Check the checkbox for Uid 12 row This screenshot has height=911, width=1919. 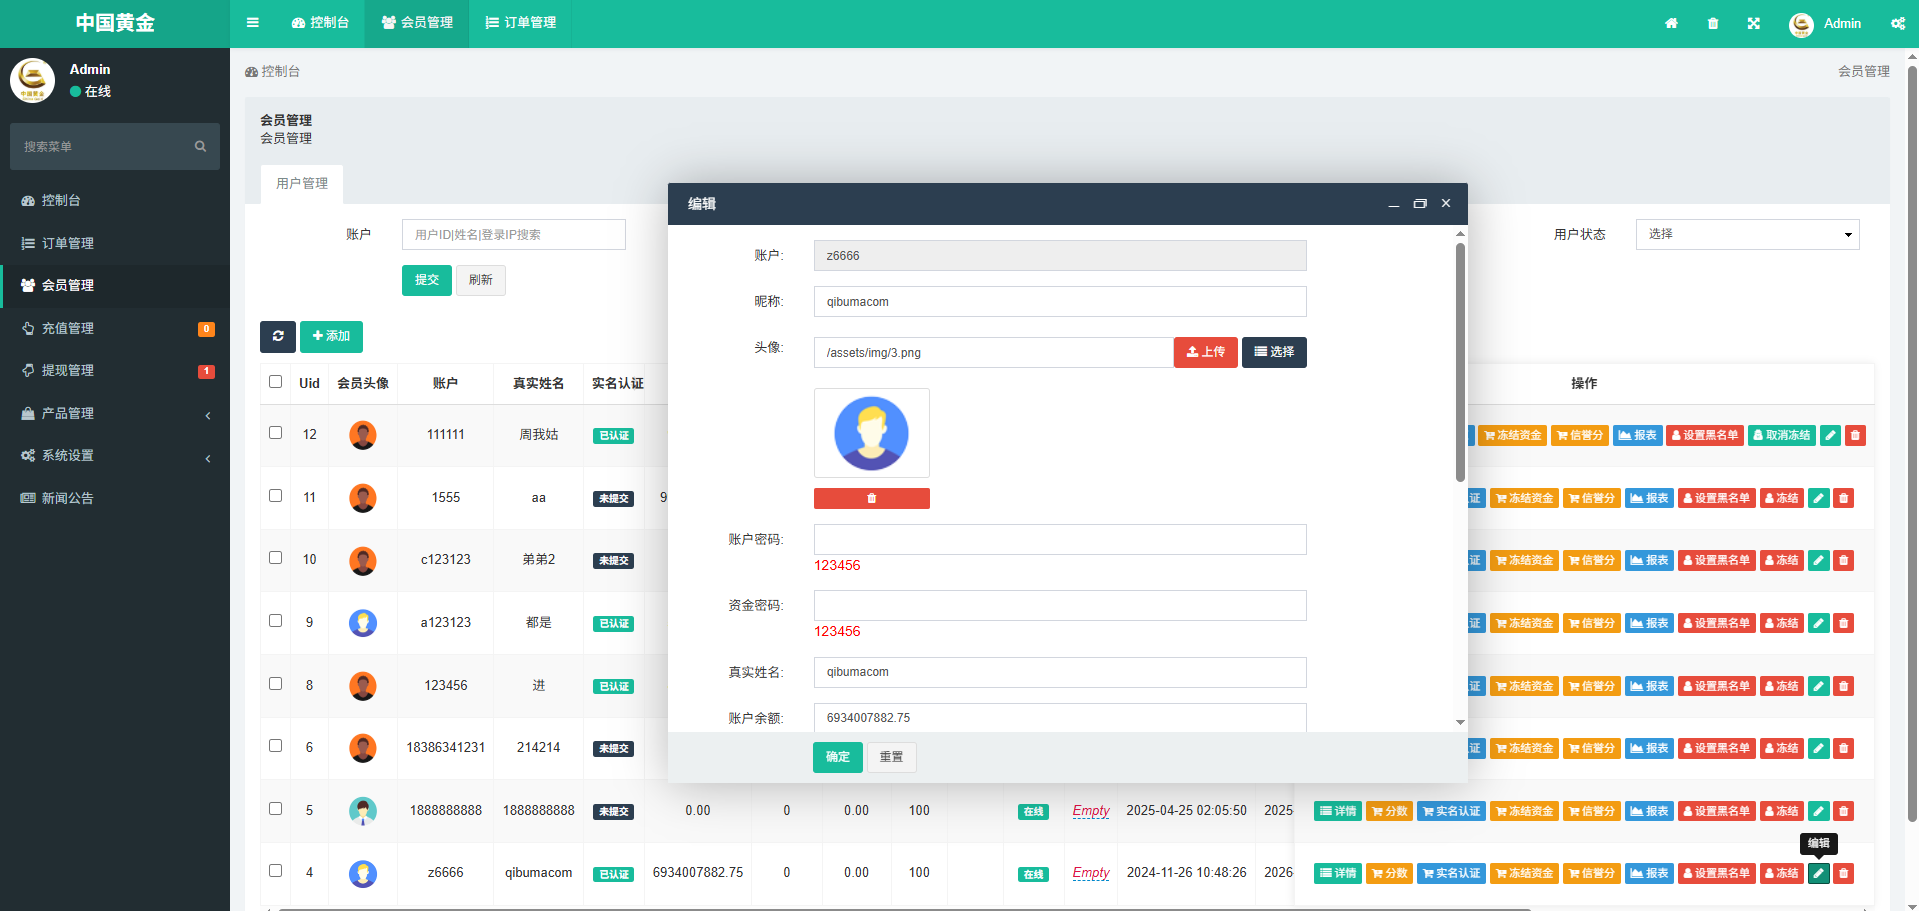(276, 433)
